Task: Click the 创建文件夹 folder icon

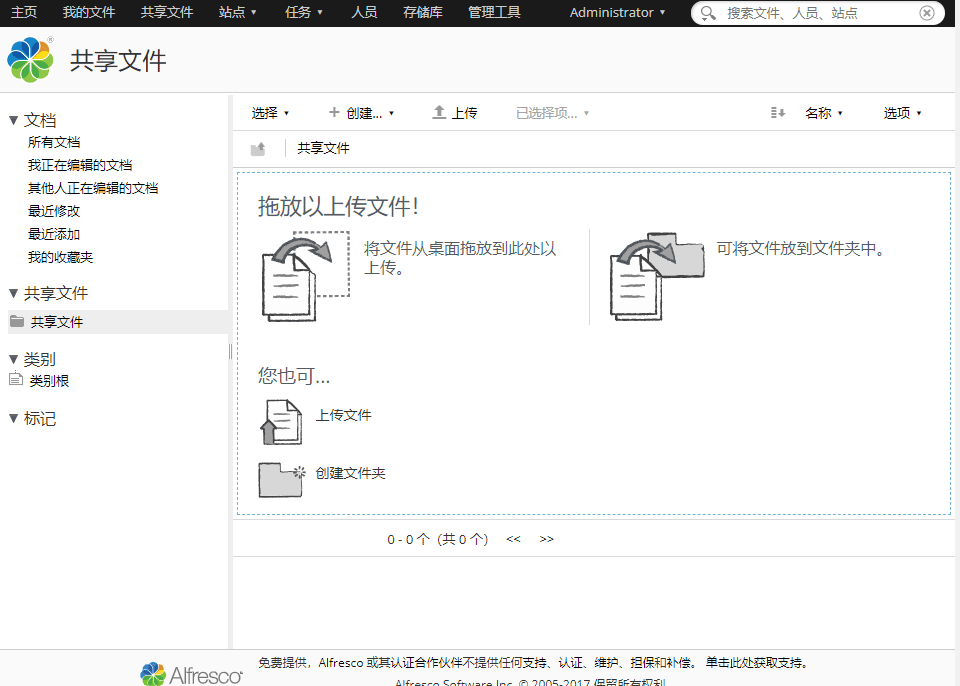Action: coord(281,479)
